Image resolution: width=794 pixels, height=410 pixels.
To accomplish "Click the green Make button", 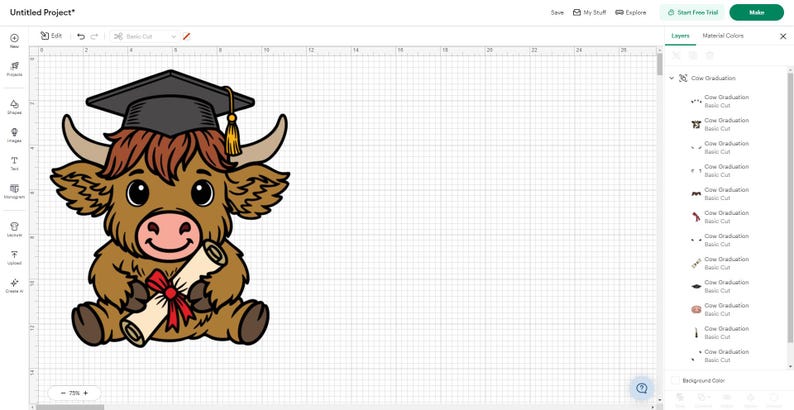I will [757, 13].
